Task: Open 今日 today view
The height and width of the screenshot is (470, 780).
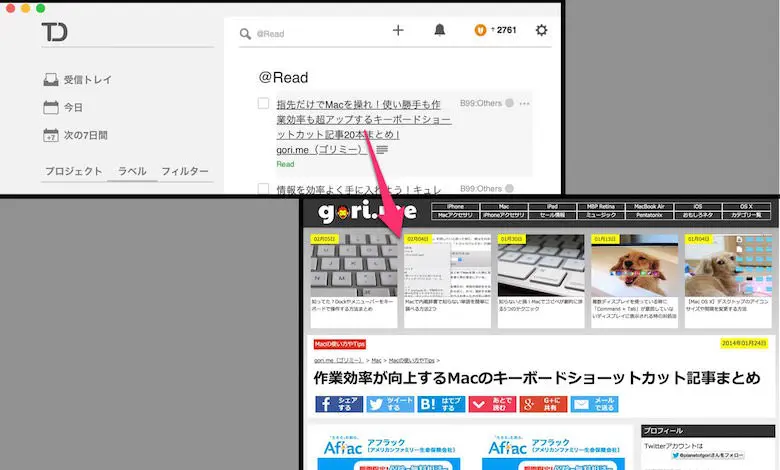Action: (63, 107)
